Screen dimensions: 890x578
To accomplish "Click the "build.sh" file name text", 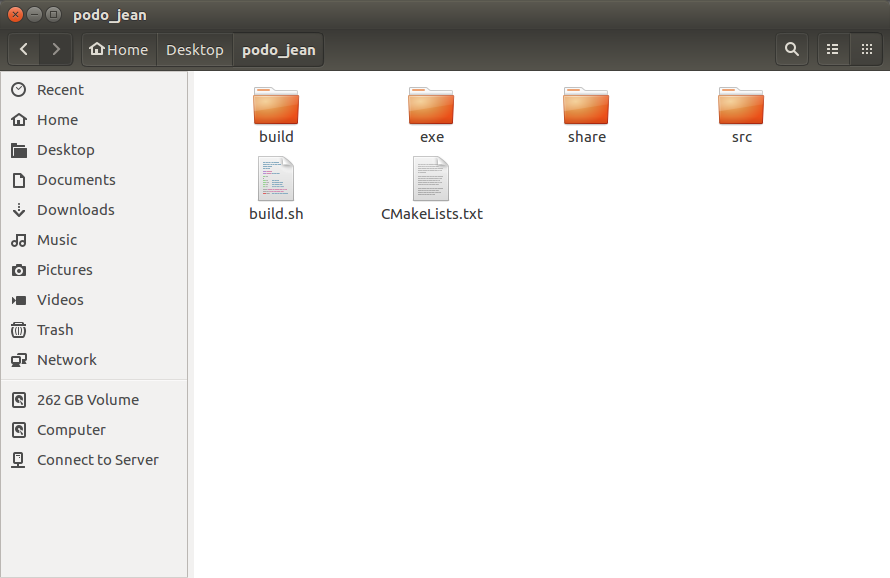I will pyautogui.click(x=276, y=214).
